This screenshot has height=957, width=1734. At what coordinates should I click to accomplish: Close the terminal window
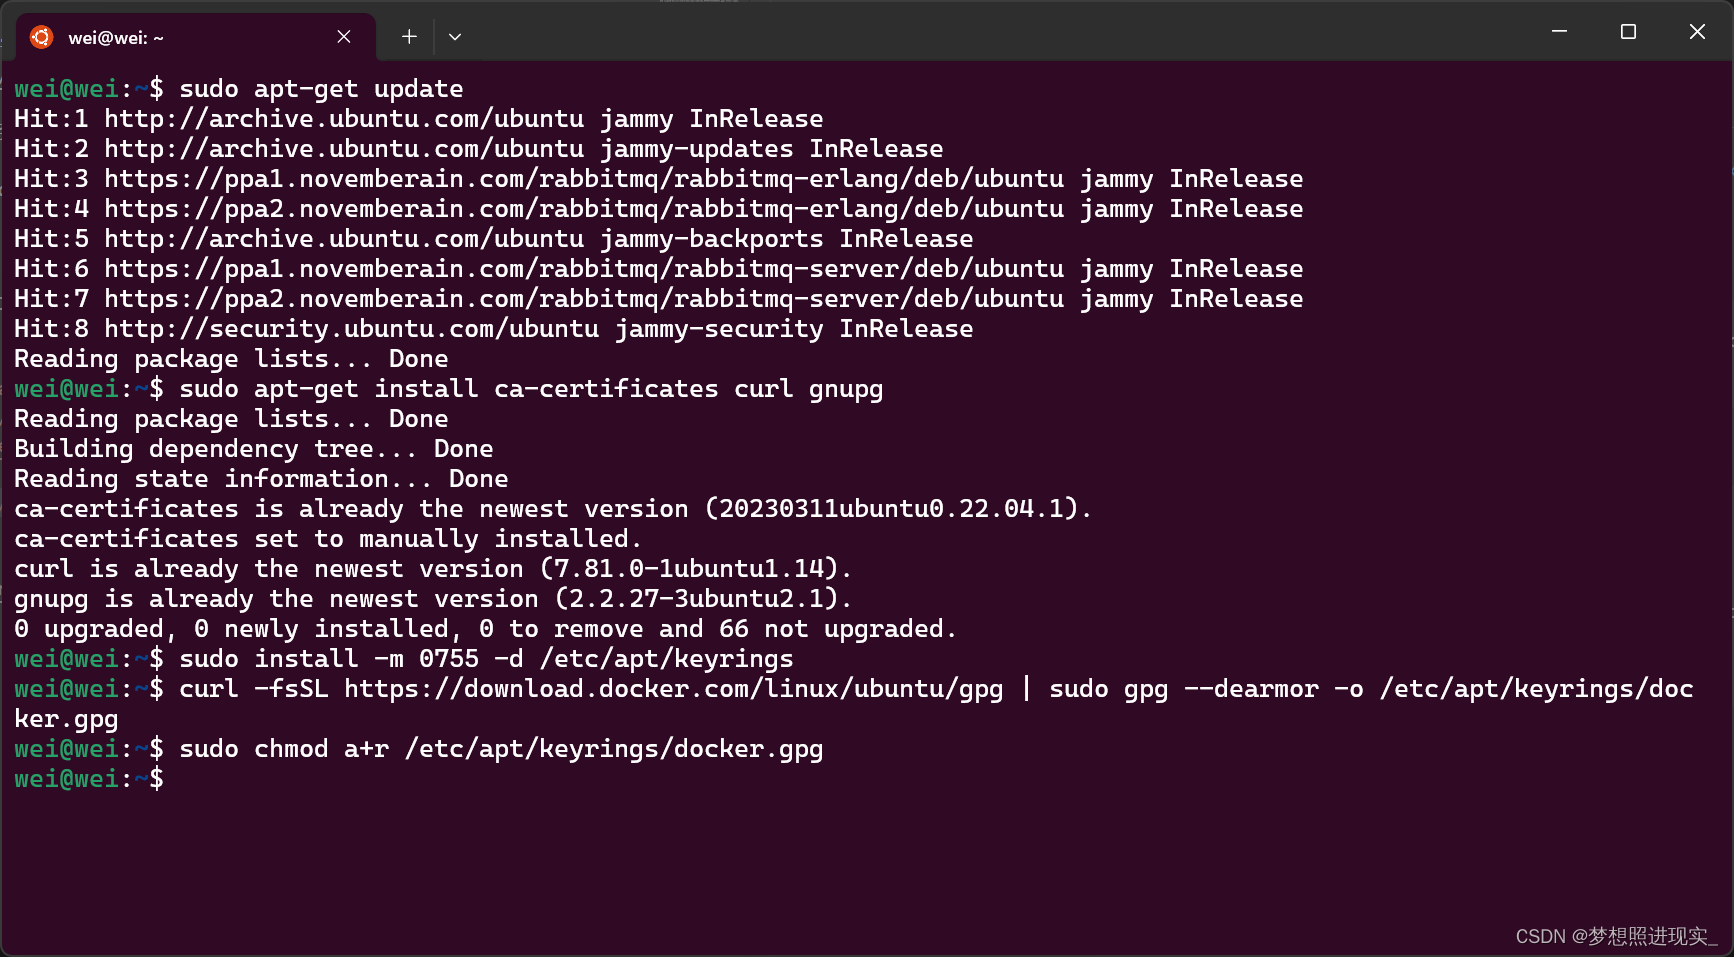coord(1697,32)
